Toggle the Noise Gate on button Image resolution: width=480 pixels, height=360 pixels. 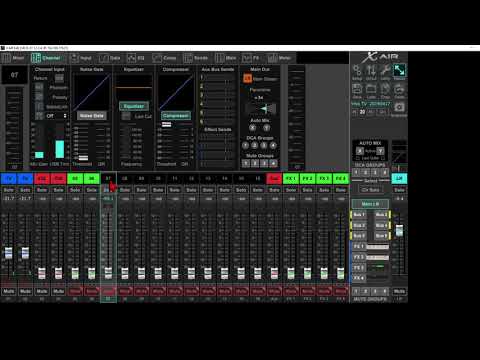pos(92,116)
